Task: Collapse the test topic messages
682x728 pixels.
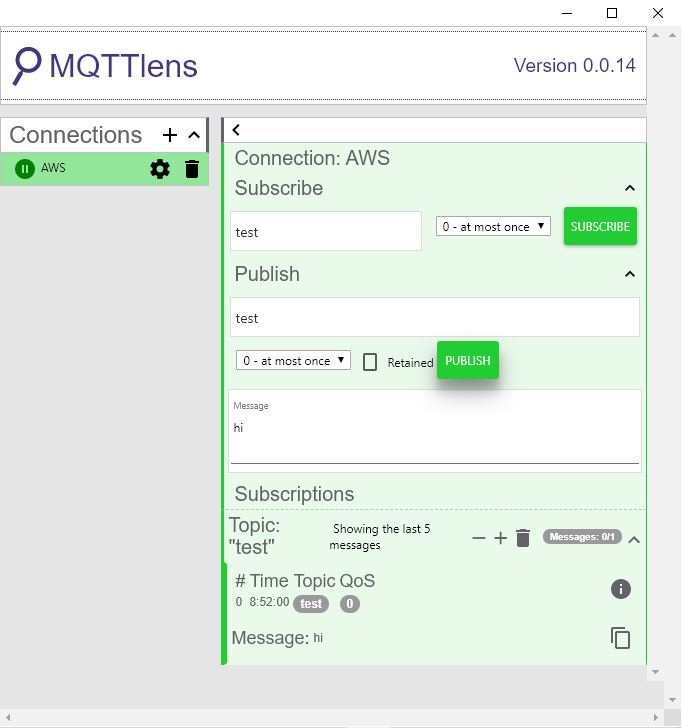Action: [x=634, y=540]
